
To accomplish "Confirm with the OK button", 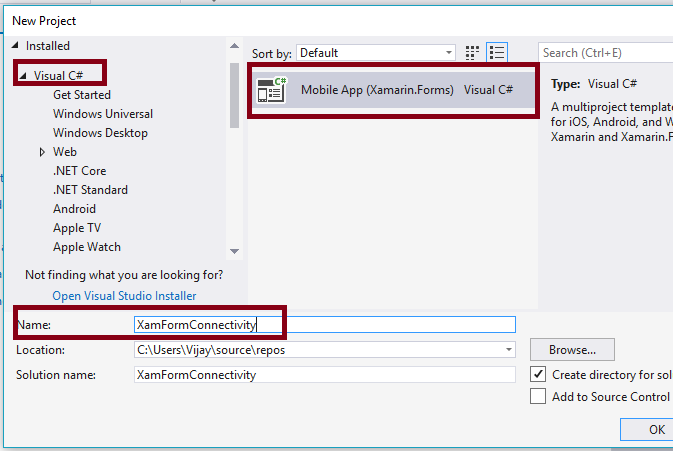I will [646, 430].
